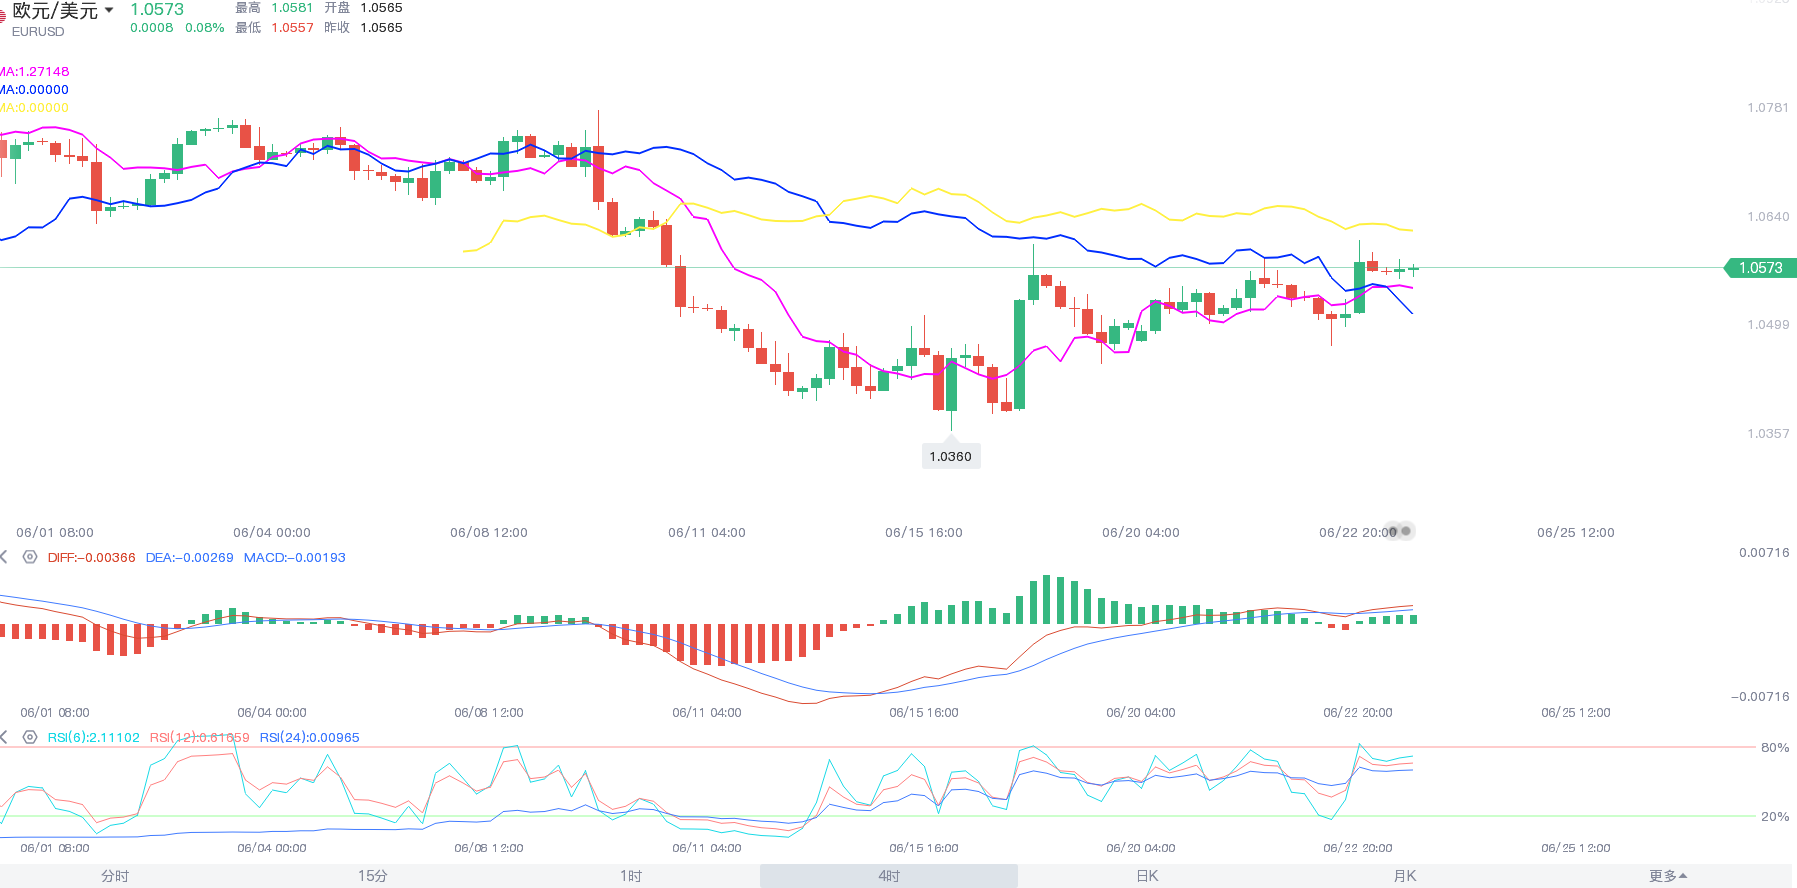
Task: Click the MACD 0.00716 upper scale label
Action: [1764, 553]
